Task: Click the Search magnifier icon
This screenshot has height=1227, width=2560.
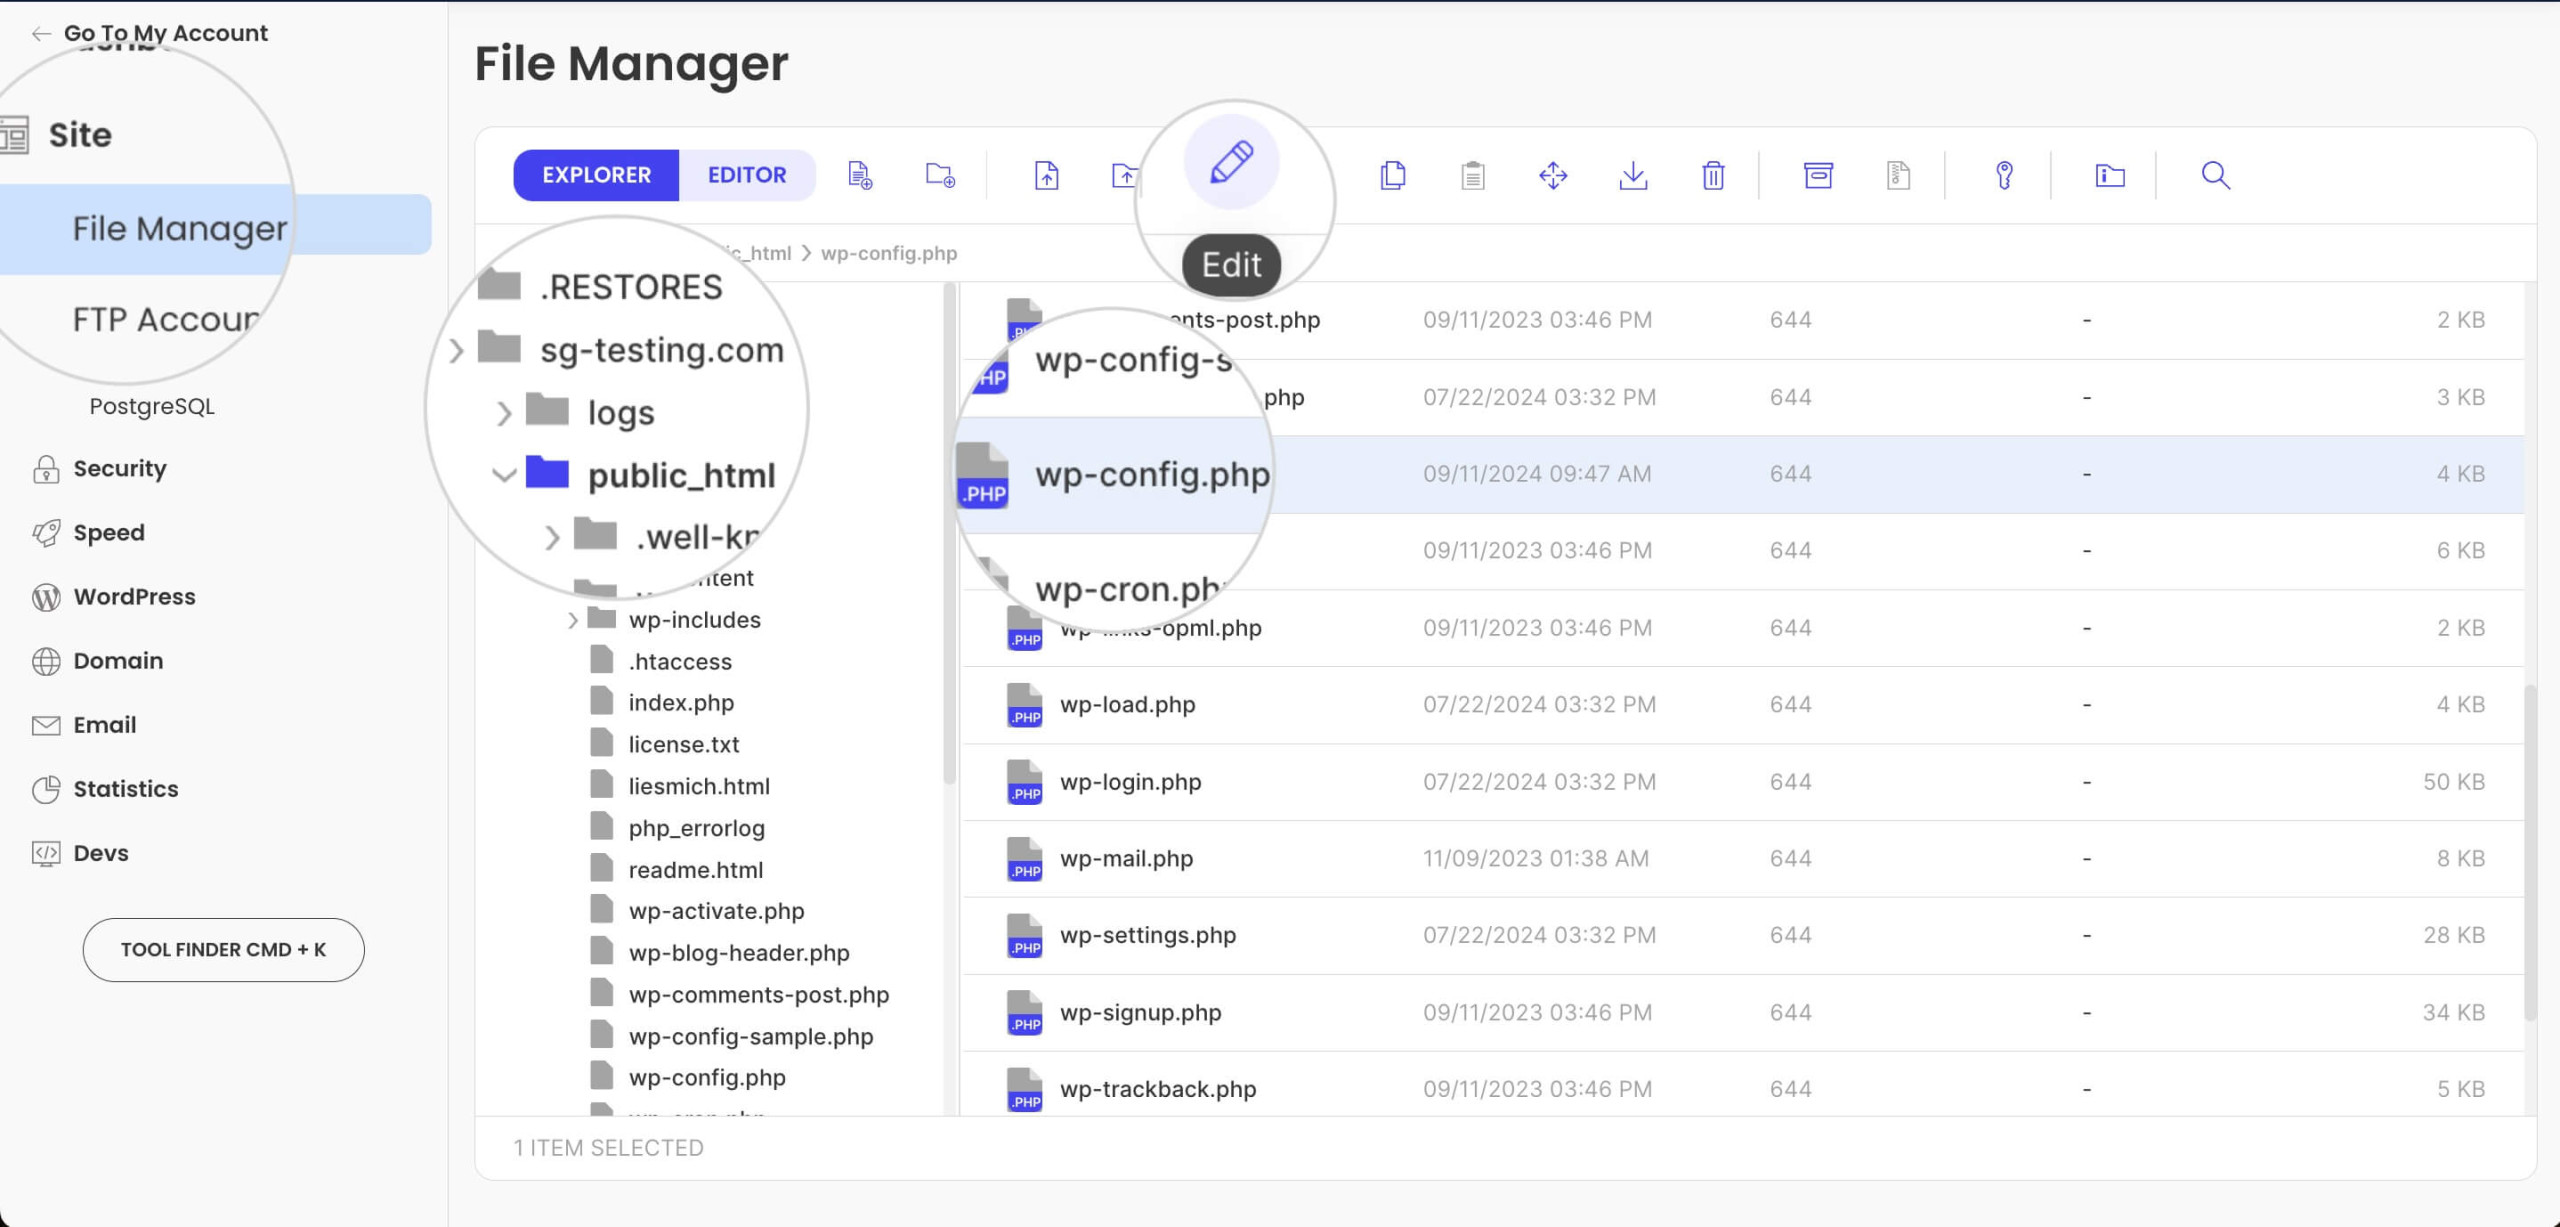Action: coord(2216,175)
